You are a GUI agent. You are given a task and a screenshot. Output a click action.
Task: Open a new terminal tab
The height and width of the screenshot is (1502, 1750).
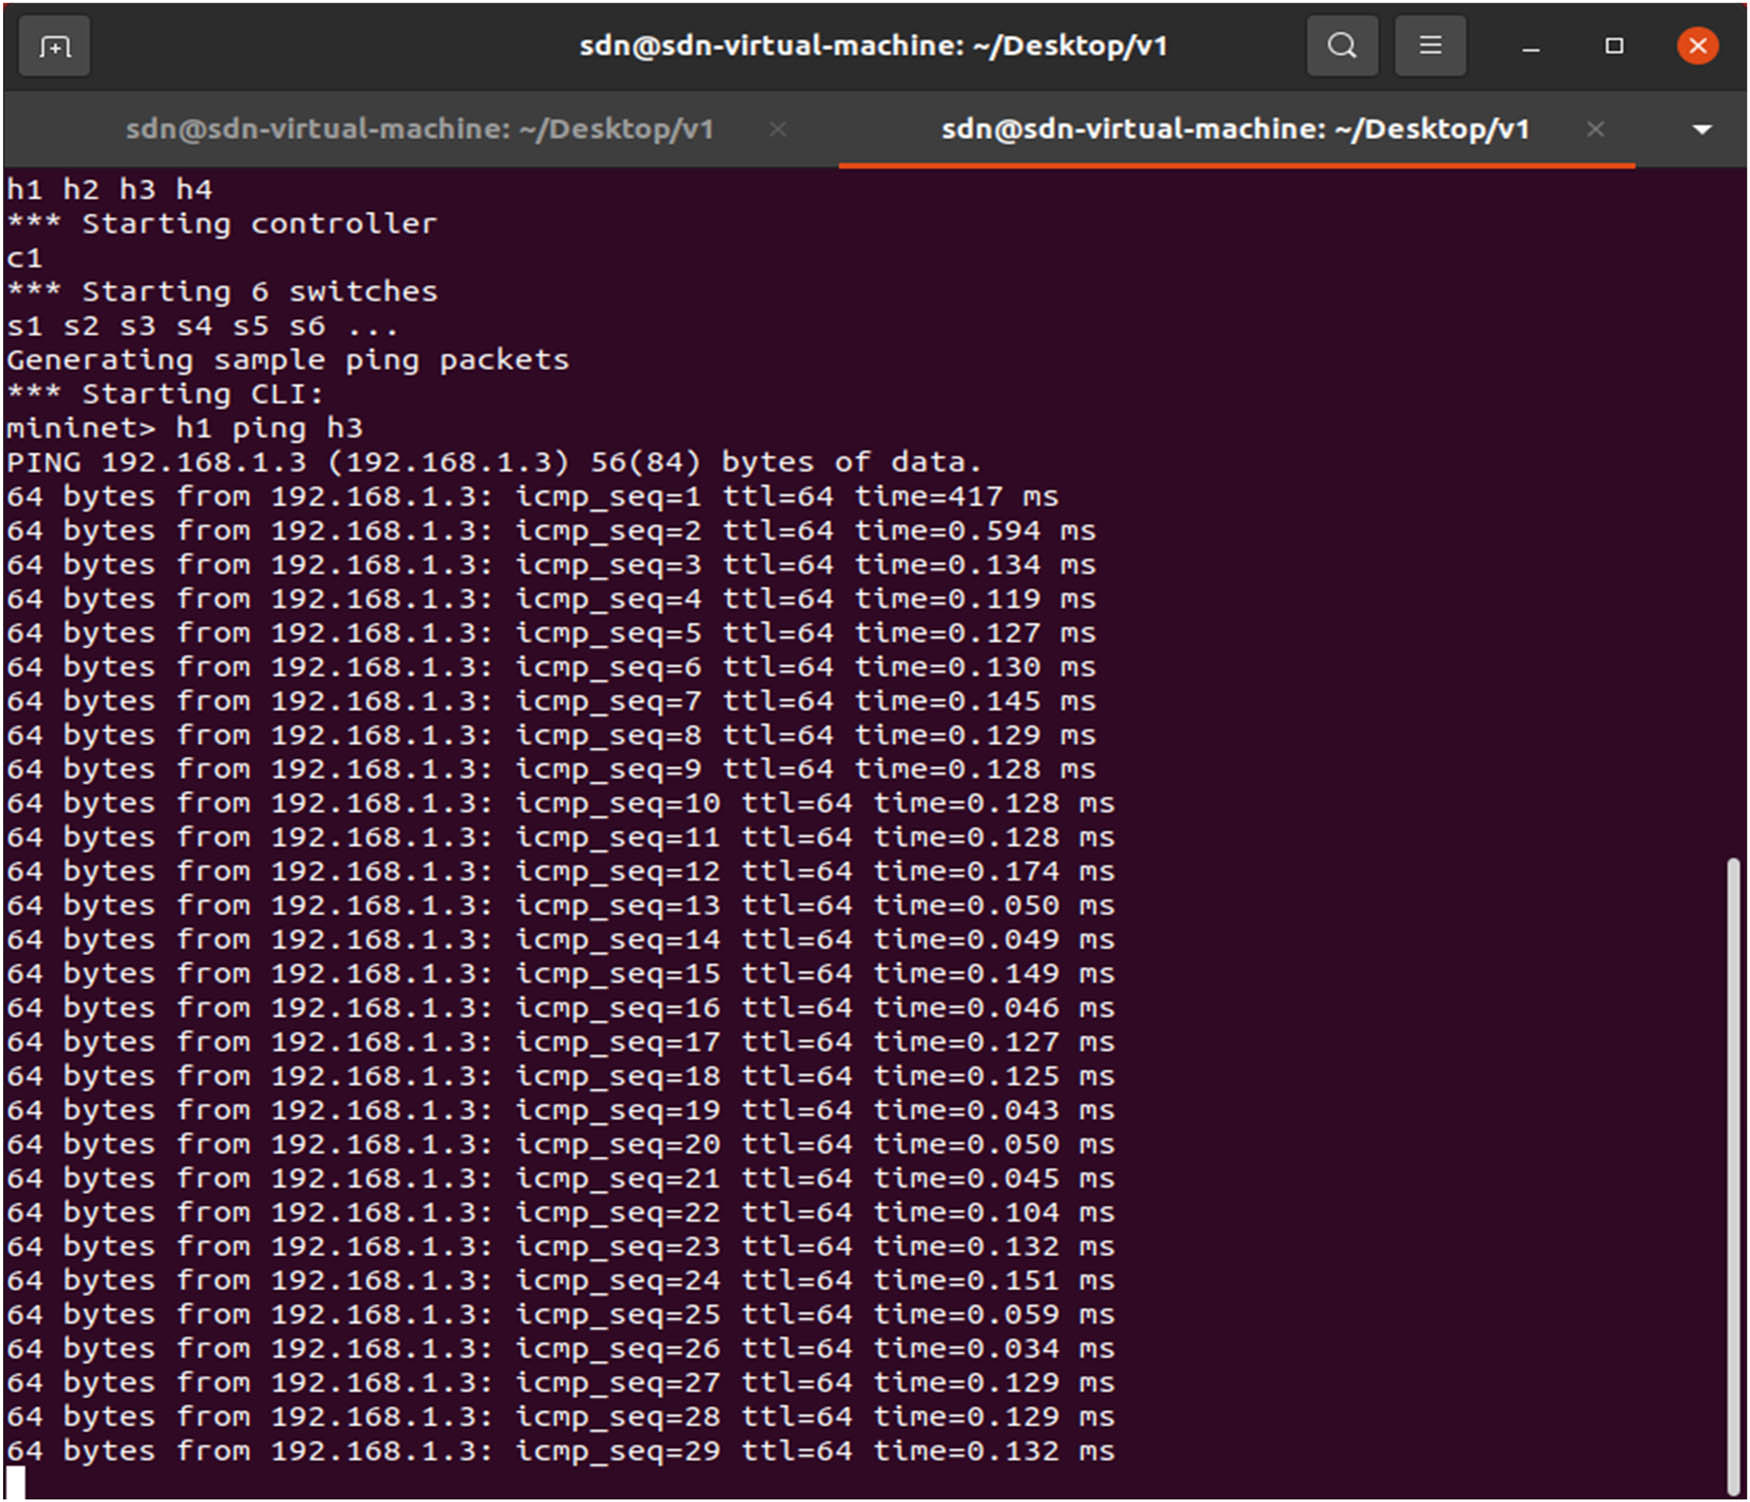(54, 45)
